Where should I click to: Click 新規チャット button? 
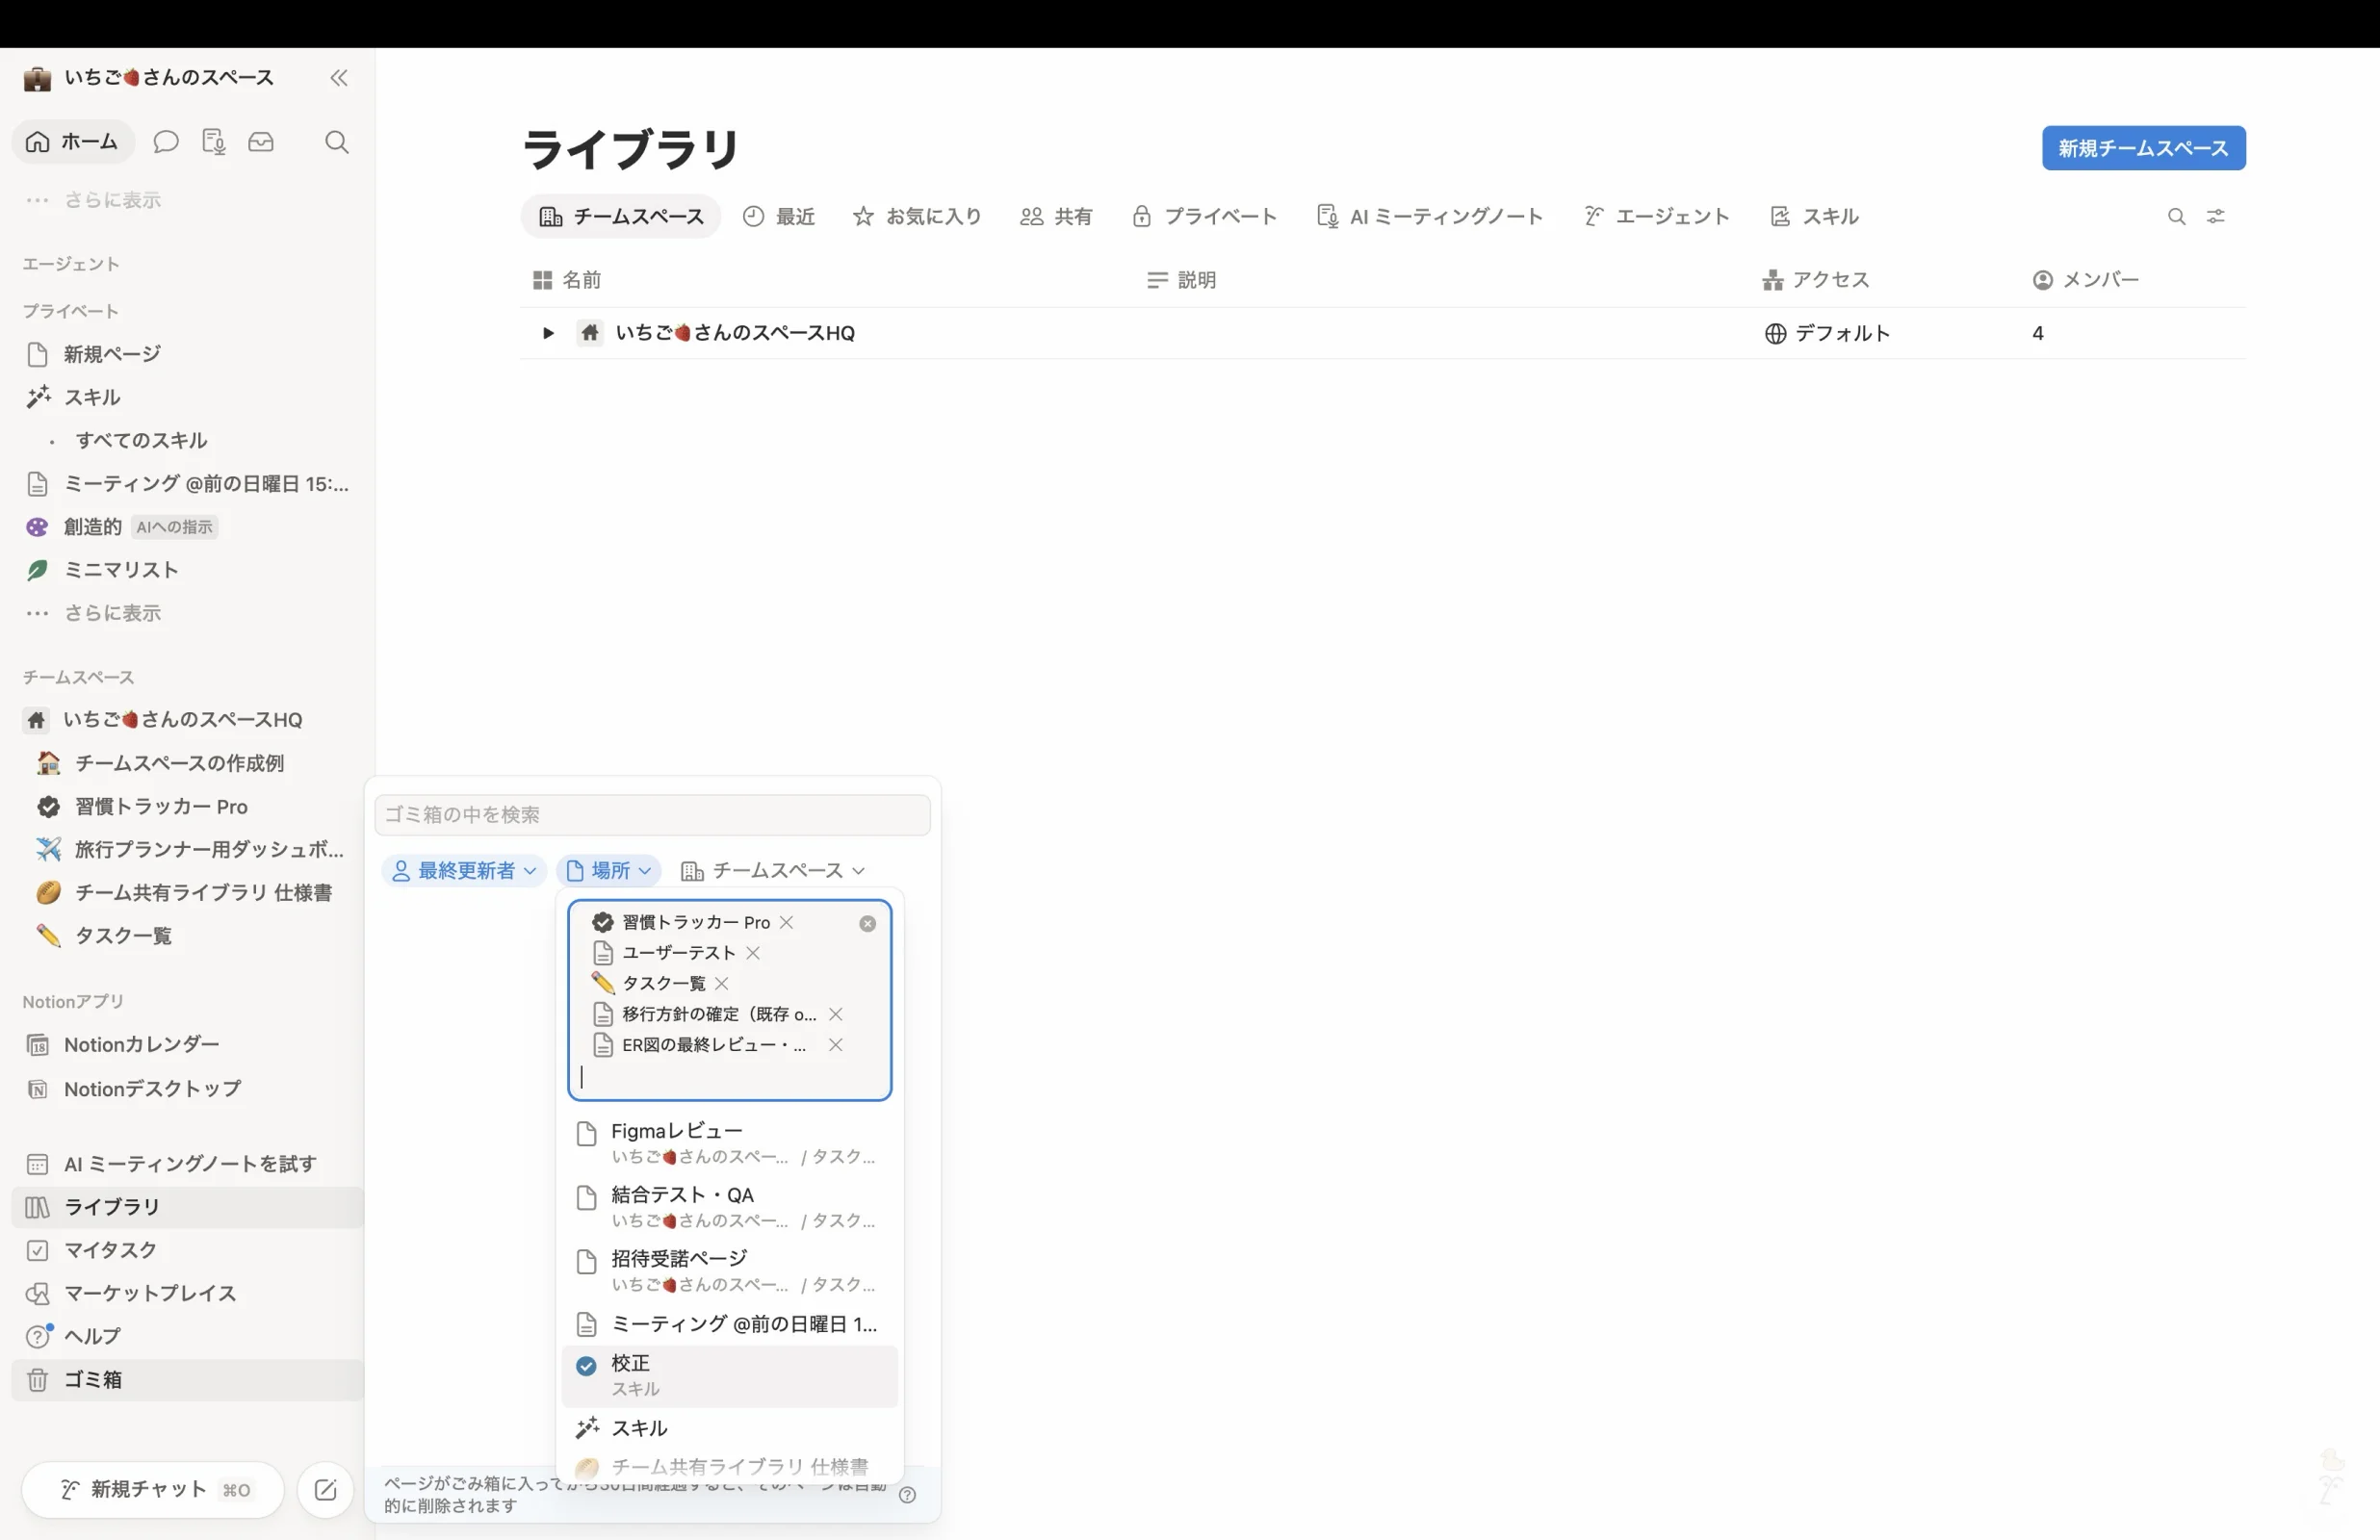tap(153, 1490)
